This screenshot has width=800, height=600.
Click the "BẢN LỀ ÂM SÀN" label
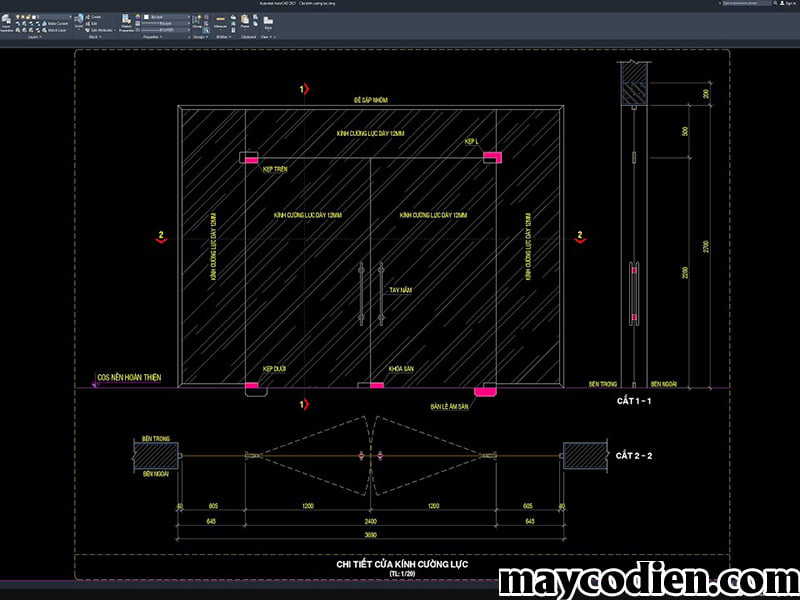pyautogui.click(x=449, y=407)
